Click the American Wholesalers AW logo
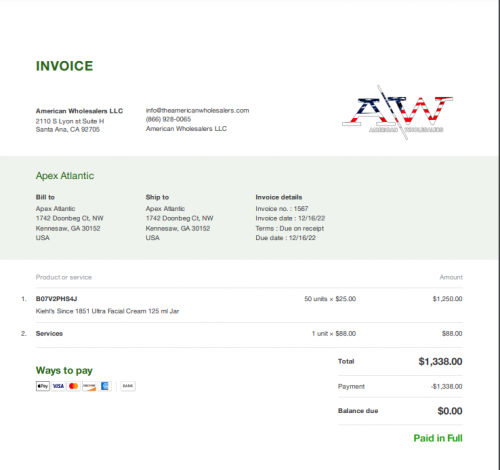Screen dimensions: 500x470 397,112
